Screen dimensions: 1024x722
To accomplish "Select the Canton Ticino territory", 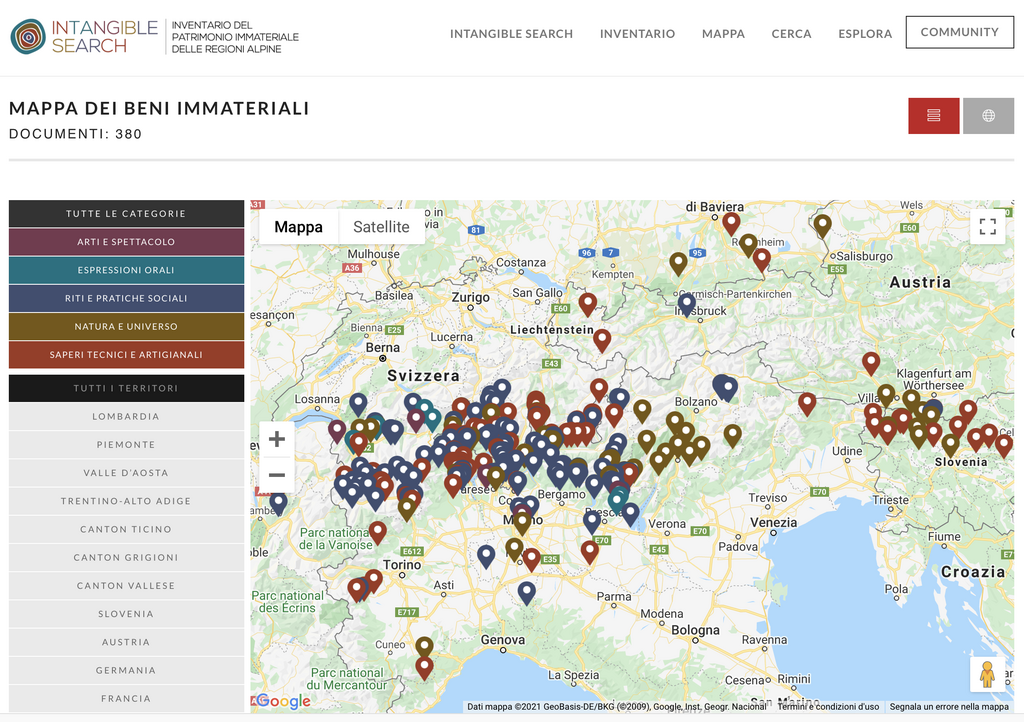I will 126,529.
